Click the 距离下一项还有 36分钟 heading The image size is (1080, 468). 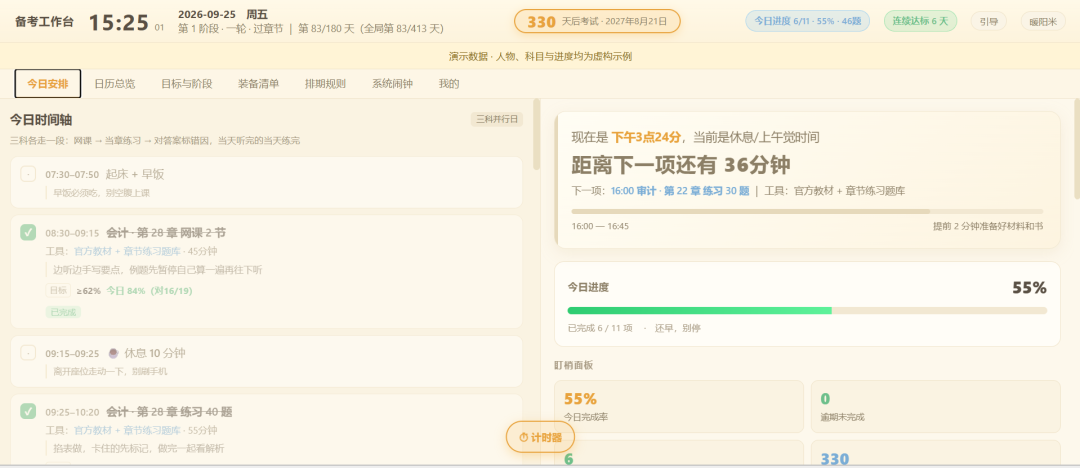[681, 165]
